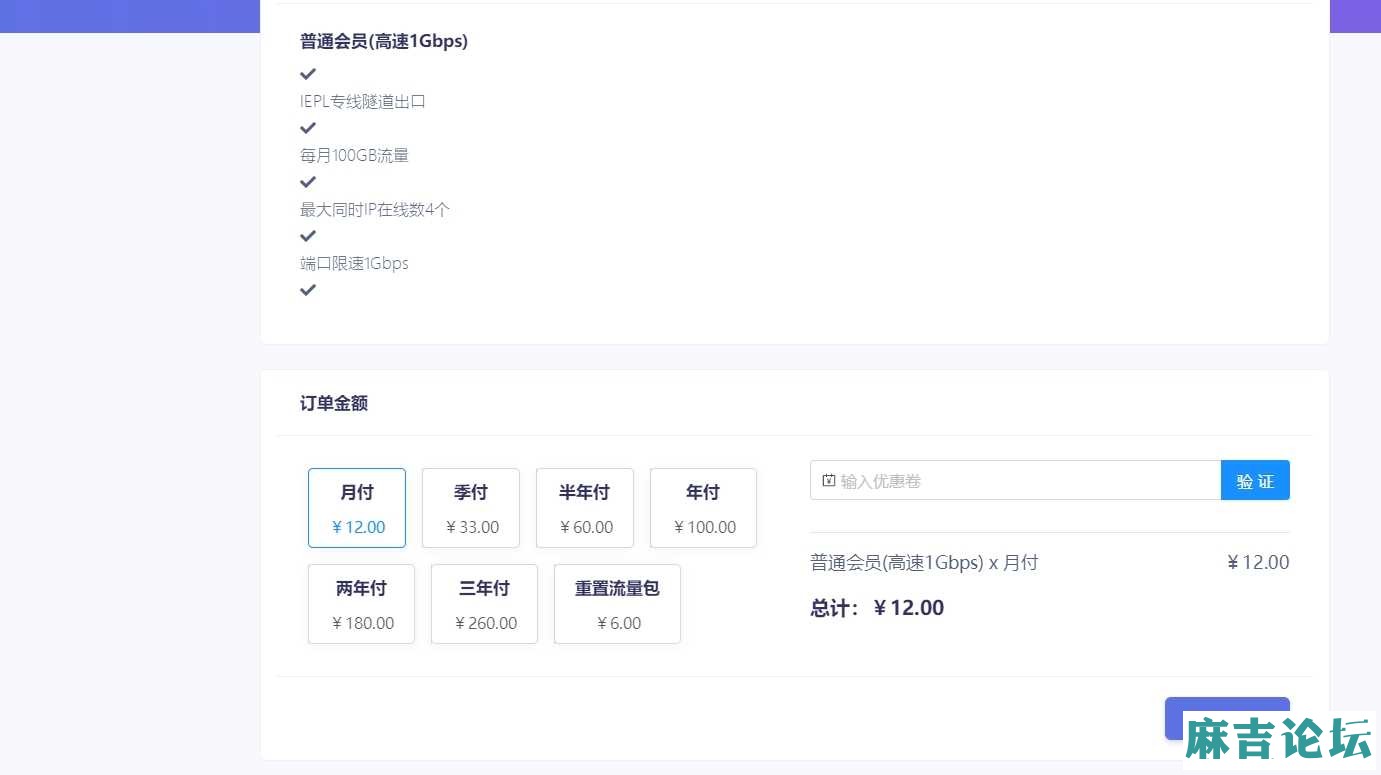This screenshot has height=775, width=1381.
Task: Click the 订单金额 section heading
Action: pos(334,403)
